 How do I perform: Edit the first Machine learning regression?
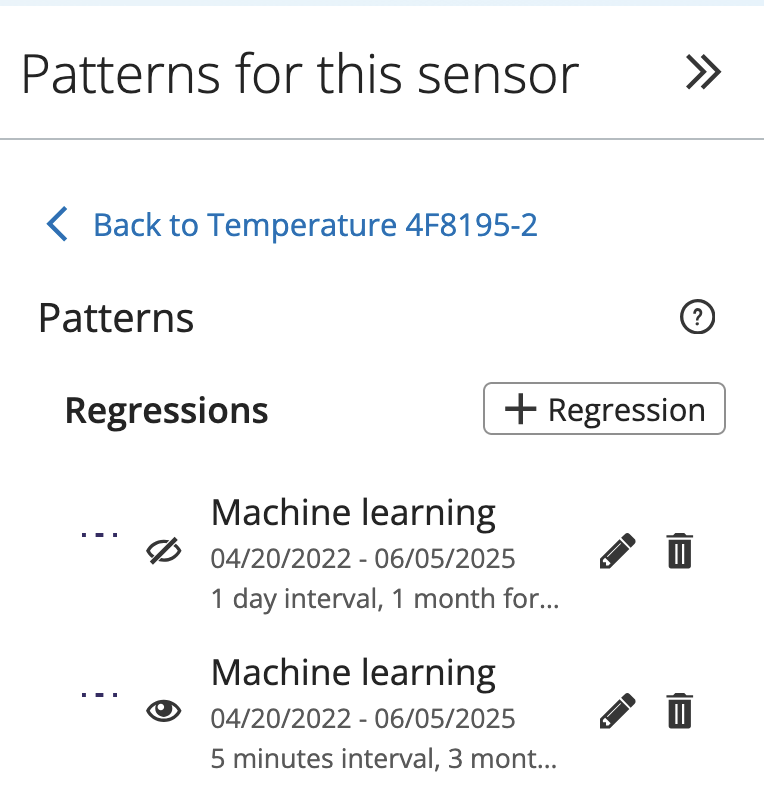[617, 550]
